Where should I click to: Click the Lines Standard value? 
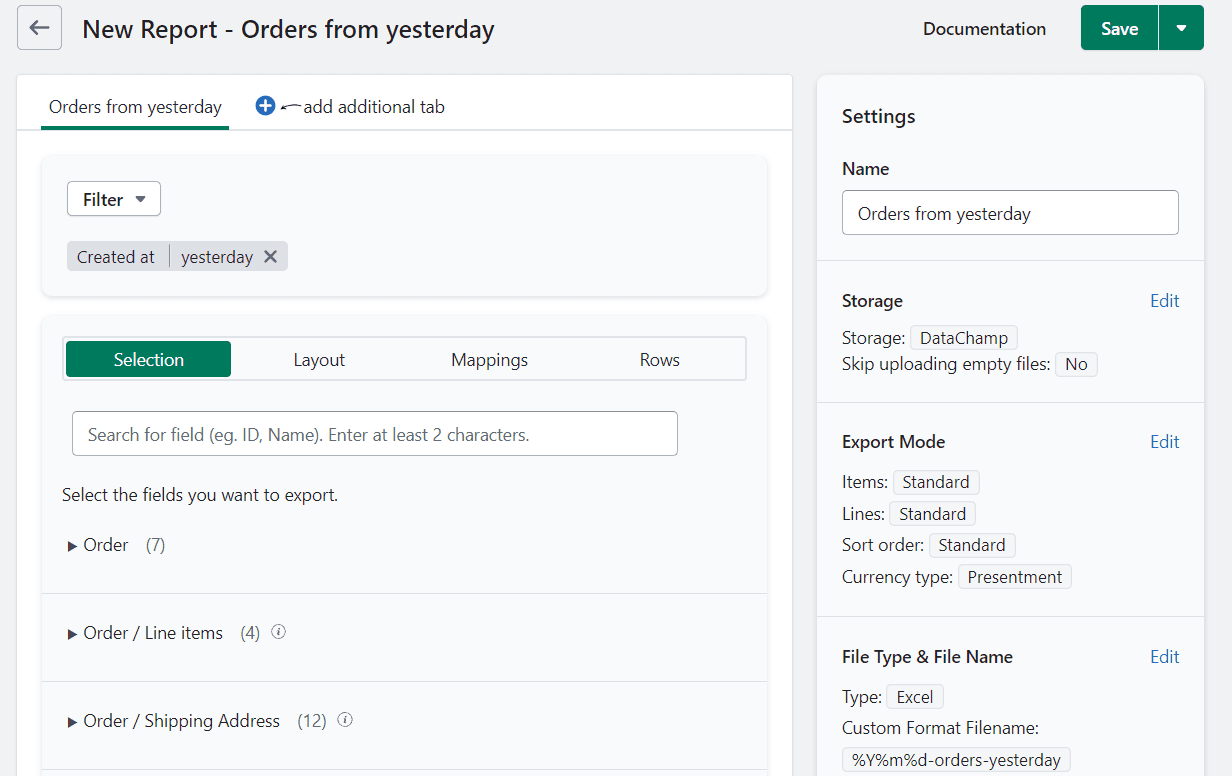[932, 514]
